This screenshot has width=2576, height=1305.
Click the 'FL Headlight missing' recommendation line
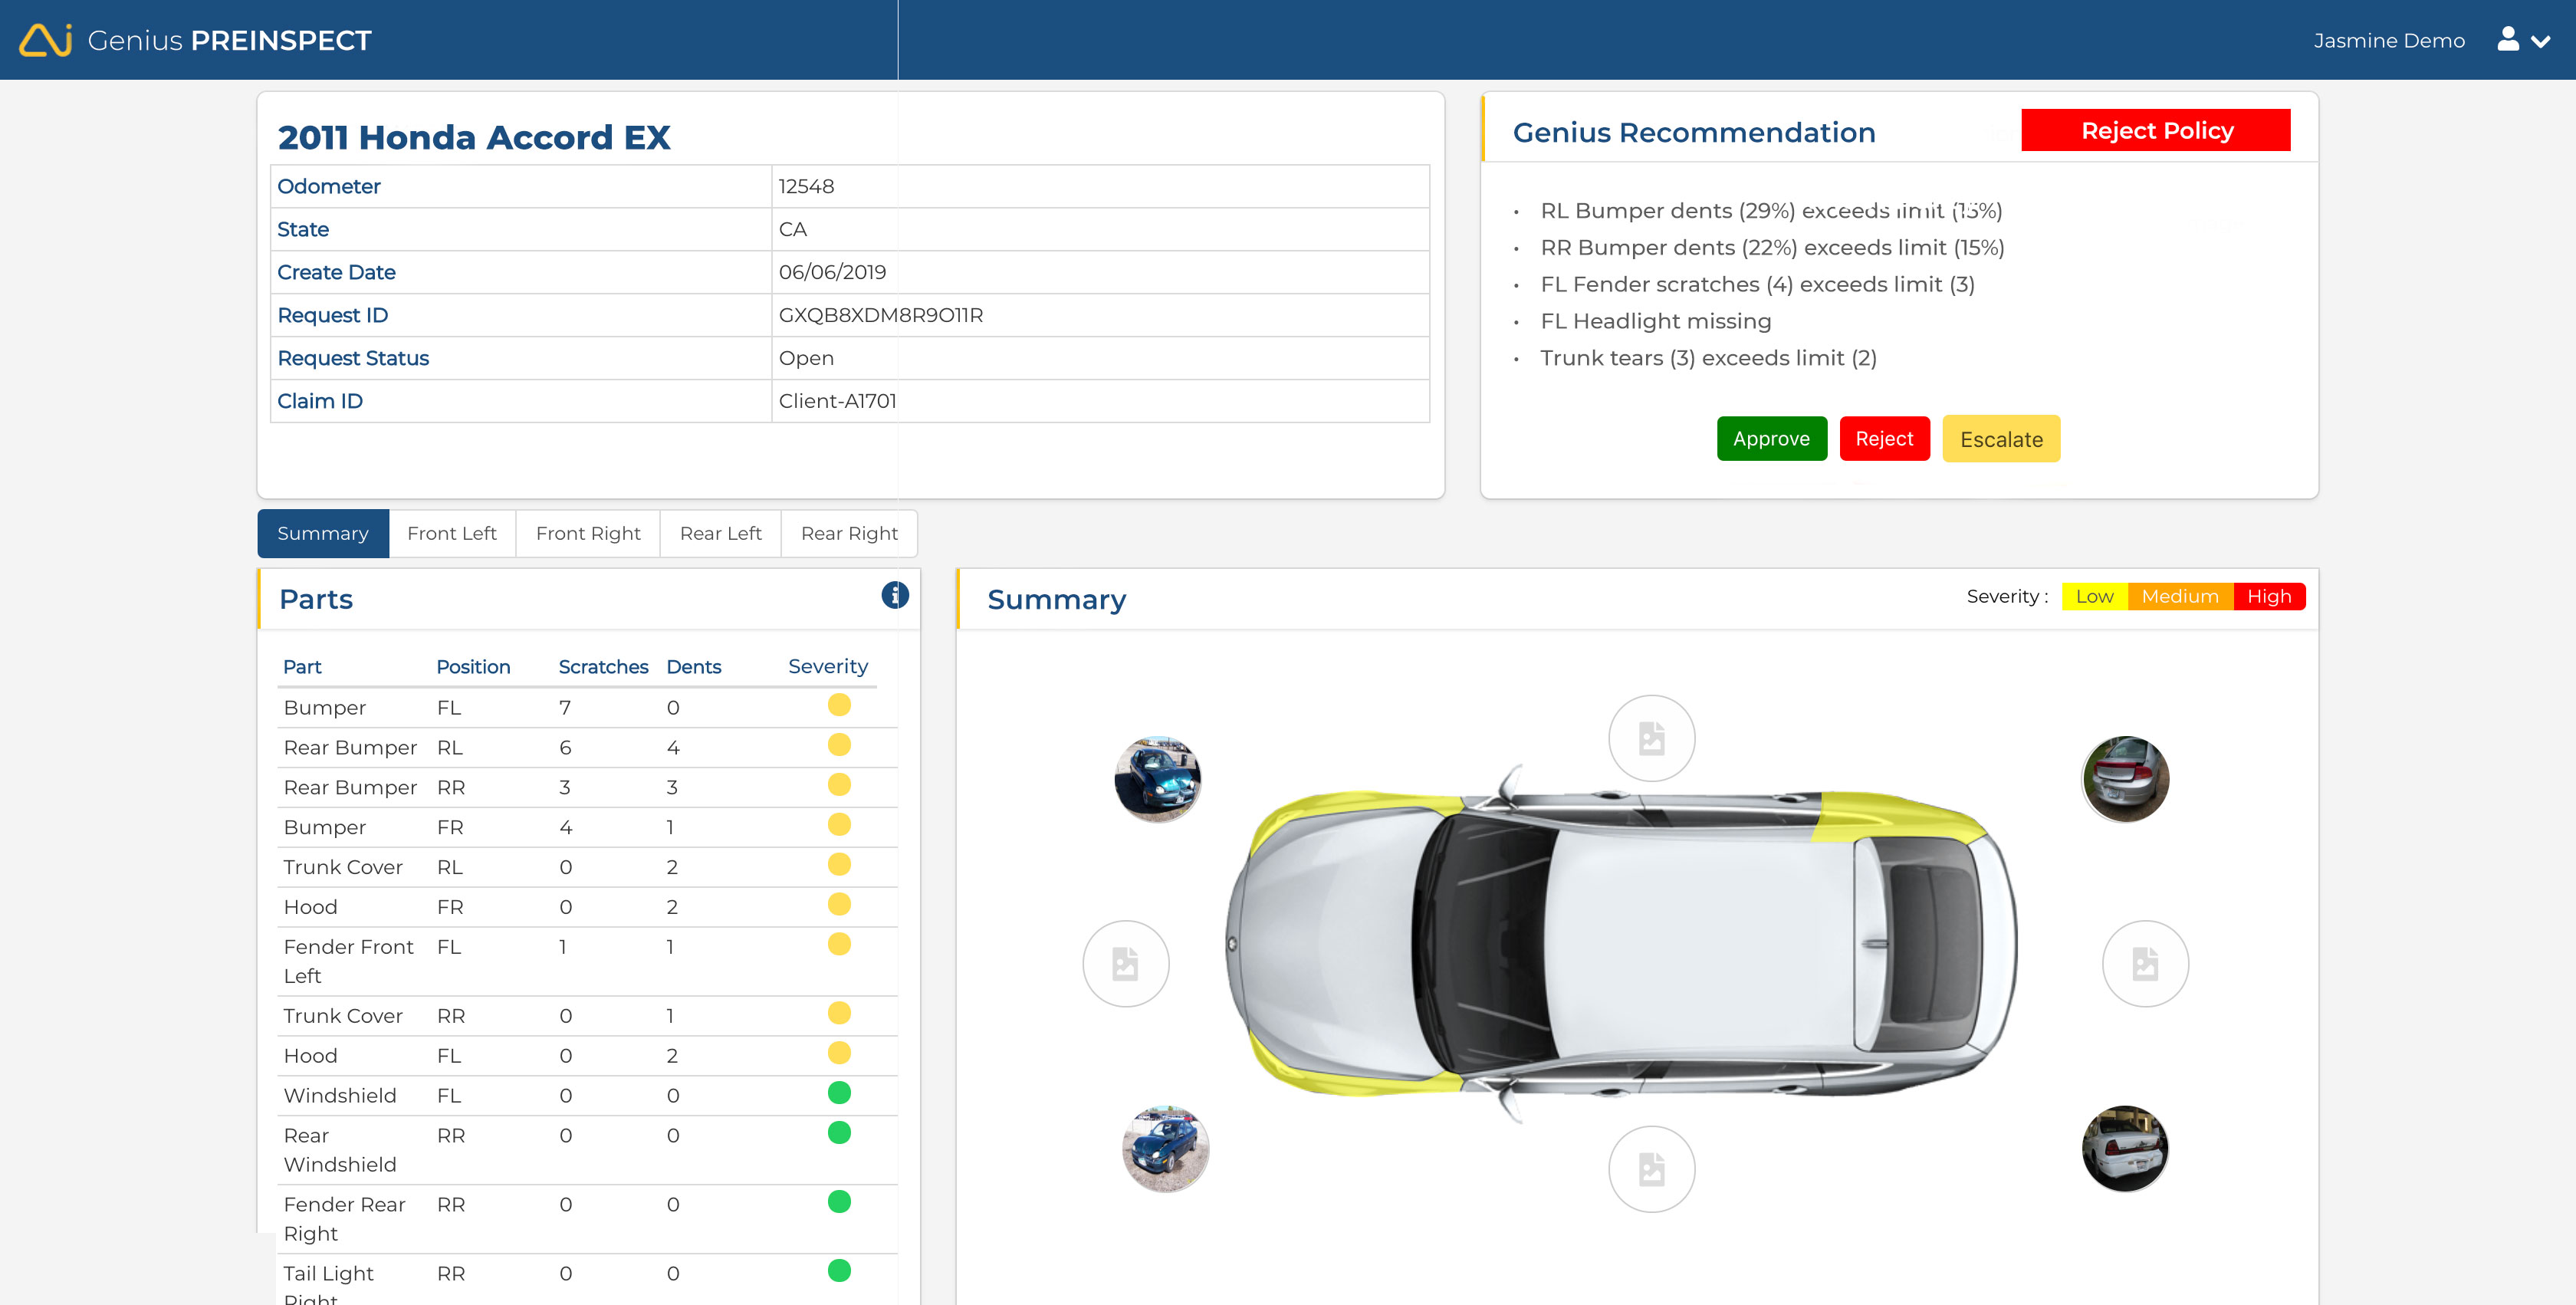point(1655,321)
